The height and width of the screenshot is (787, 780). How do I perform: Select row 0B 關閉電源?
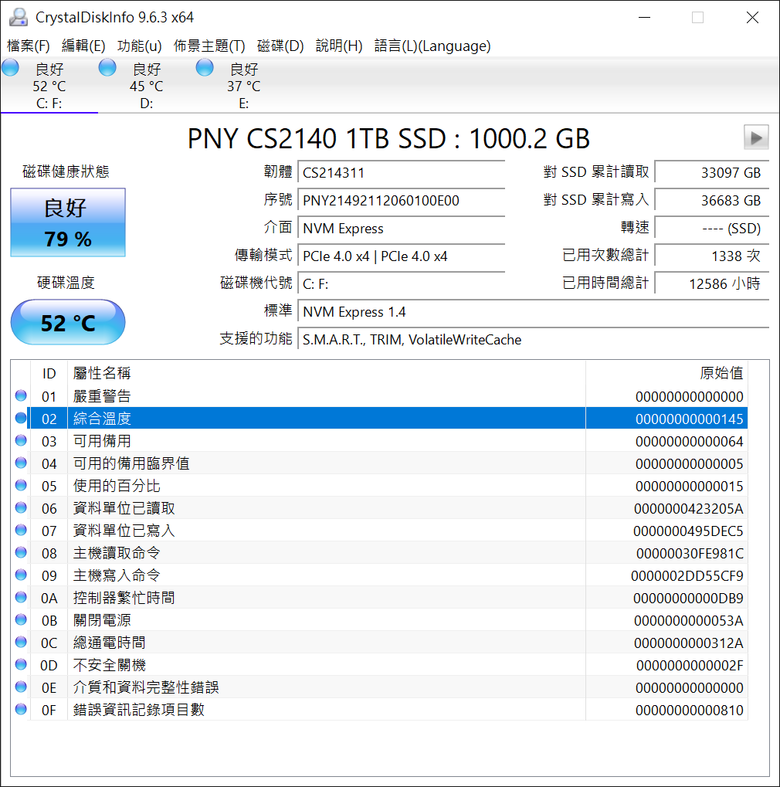[379, 620]
